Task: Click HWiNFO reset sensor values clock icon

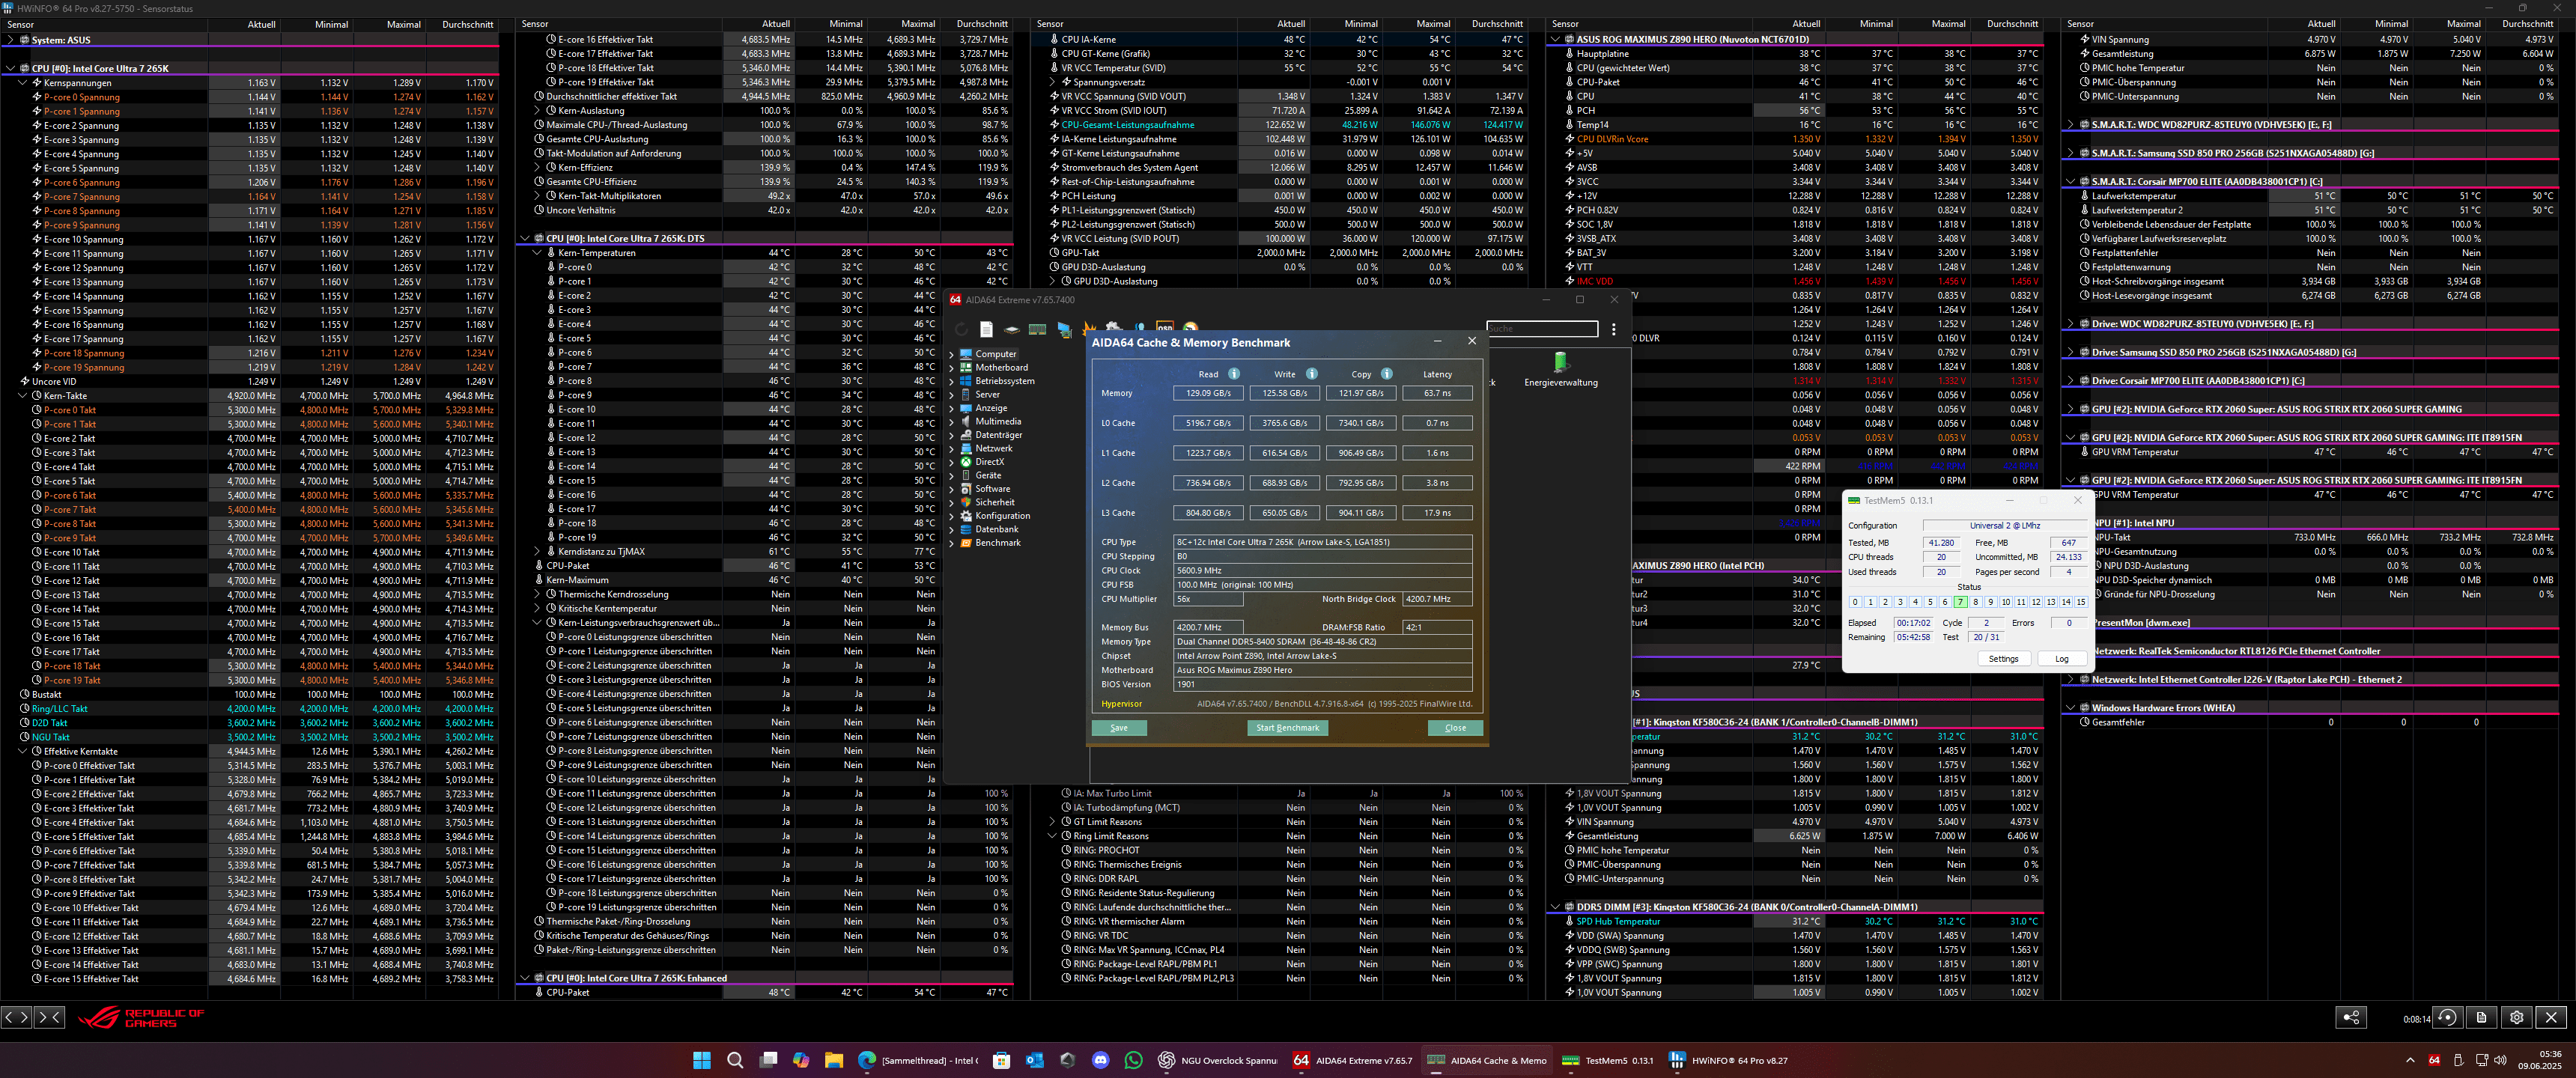Action: pos(2447,1017)
